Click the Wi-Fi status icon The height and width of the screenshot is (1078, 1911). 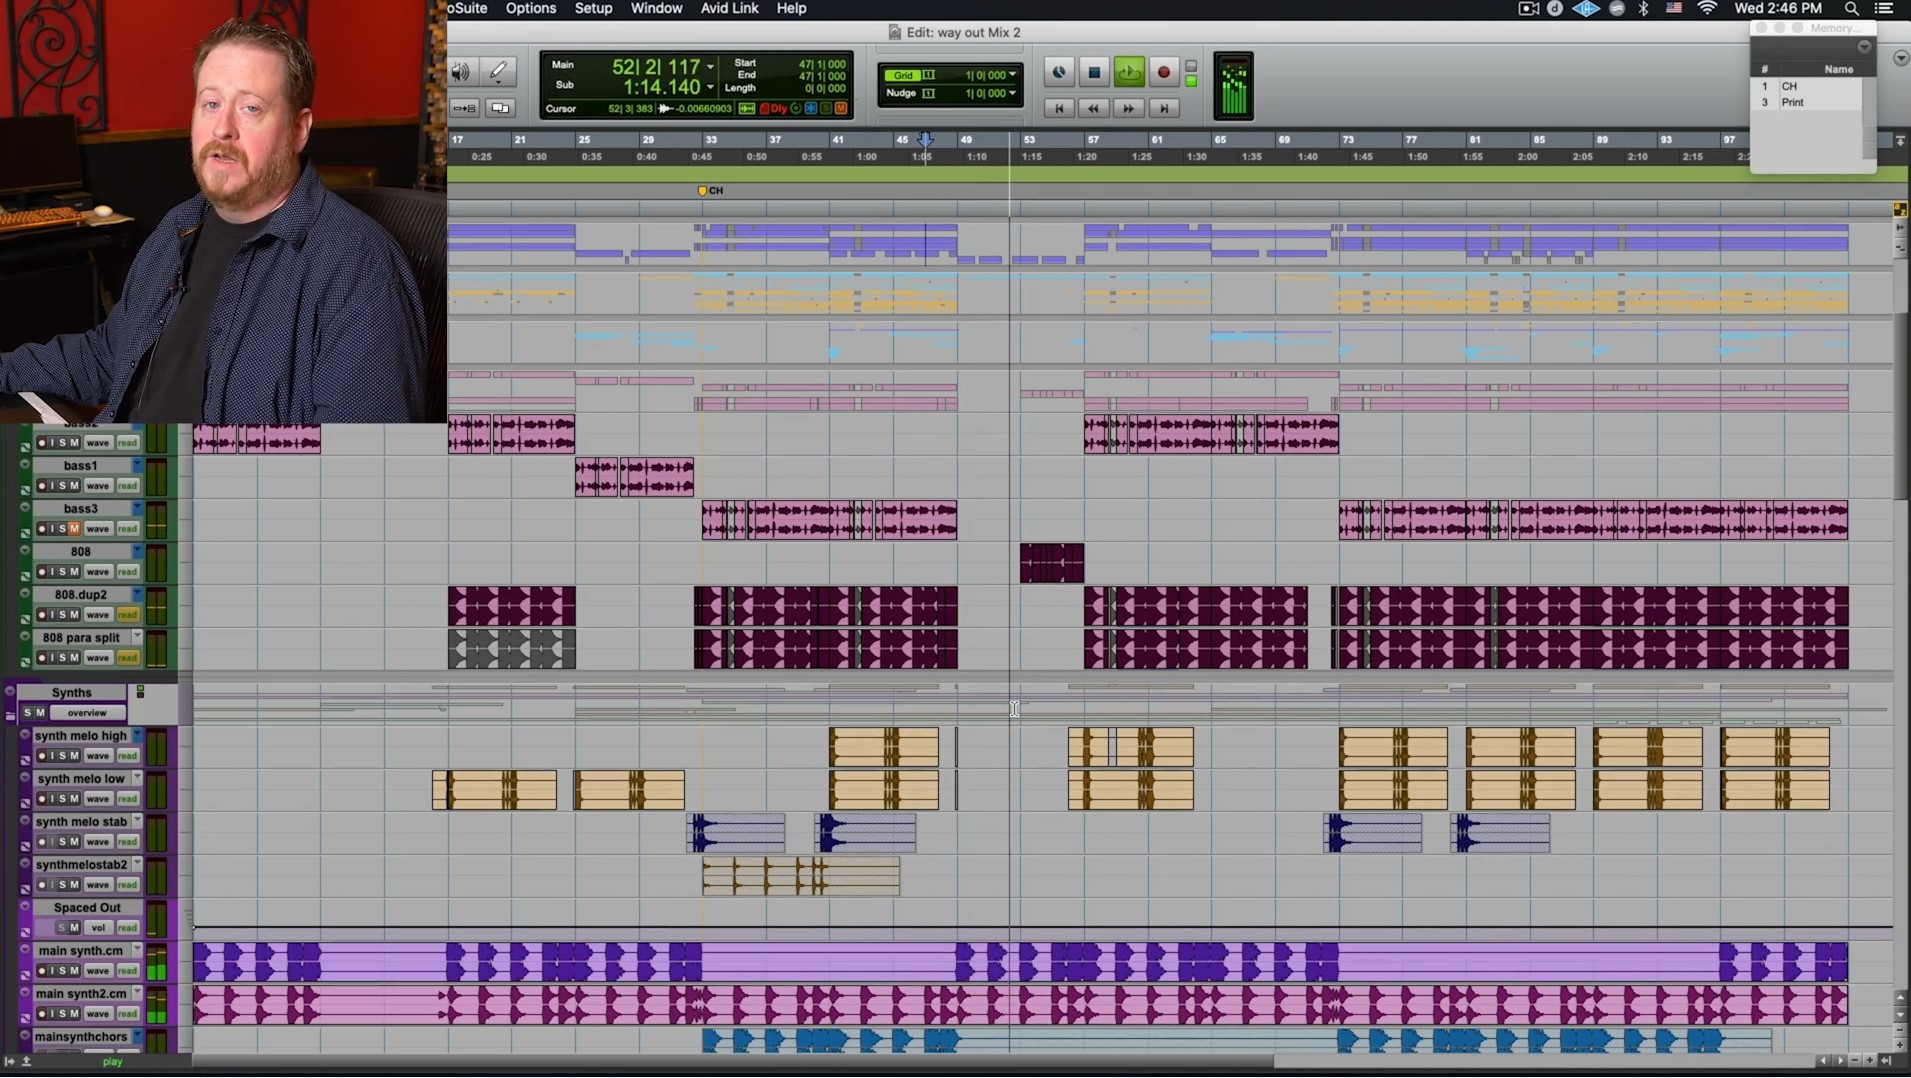(1707, 8)
